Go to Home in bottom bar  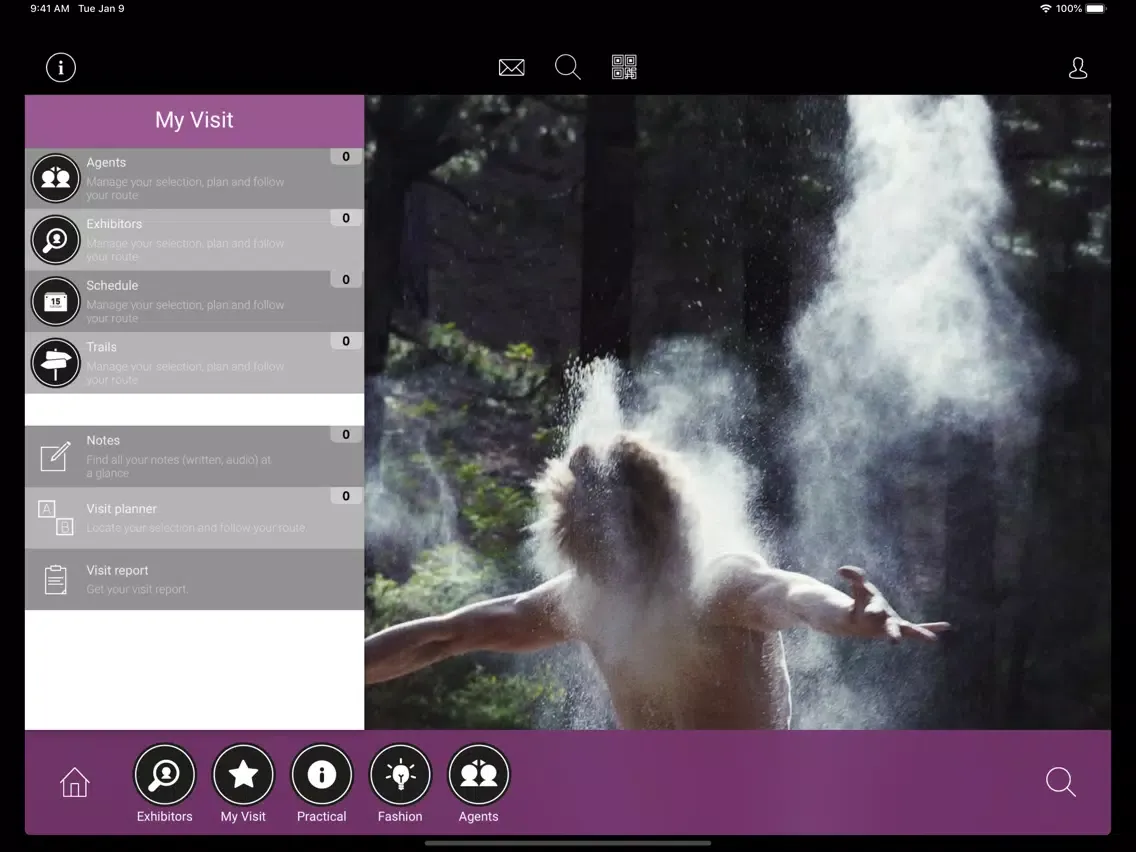tap(75, 782)
